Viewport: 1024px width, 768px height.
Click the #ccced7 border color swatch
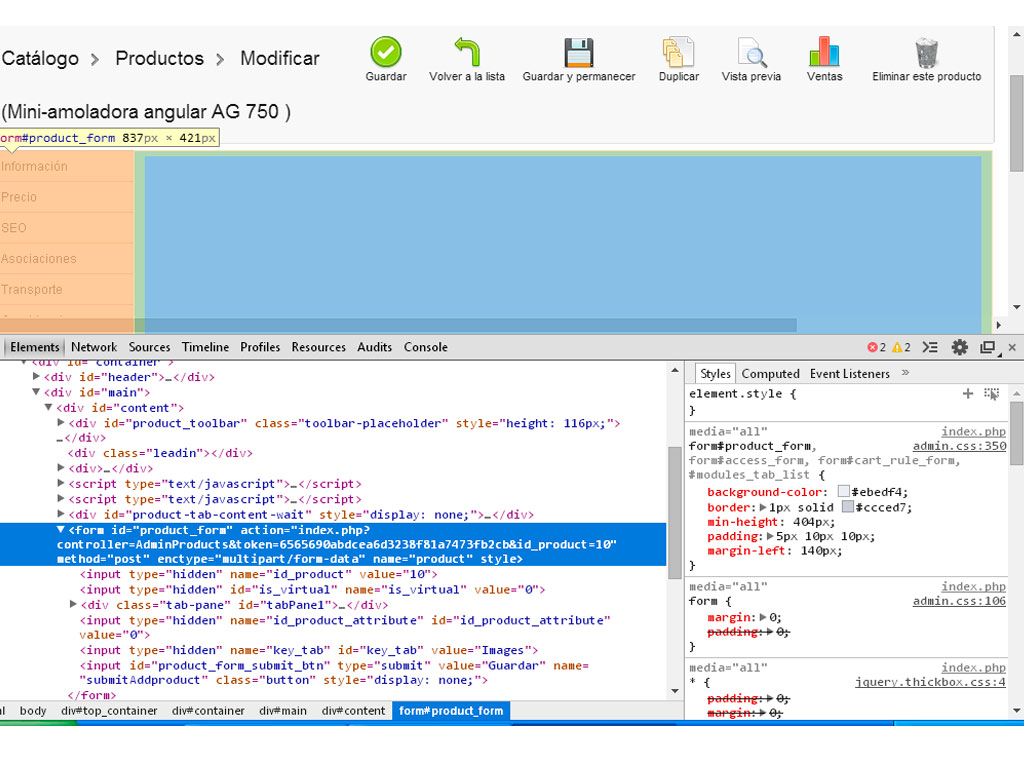pyautogui.click(x=848, y=506)
